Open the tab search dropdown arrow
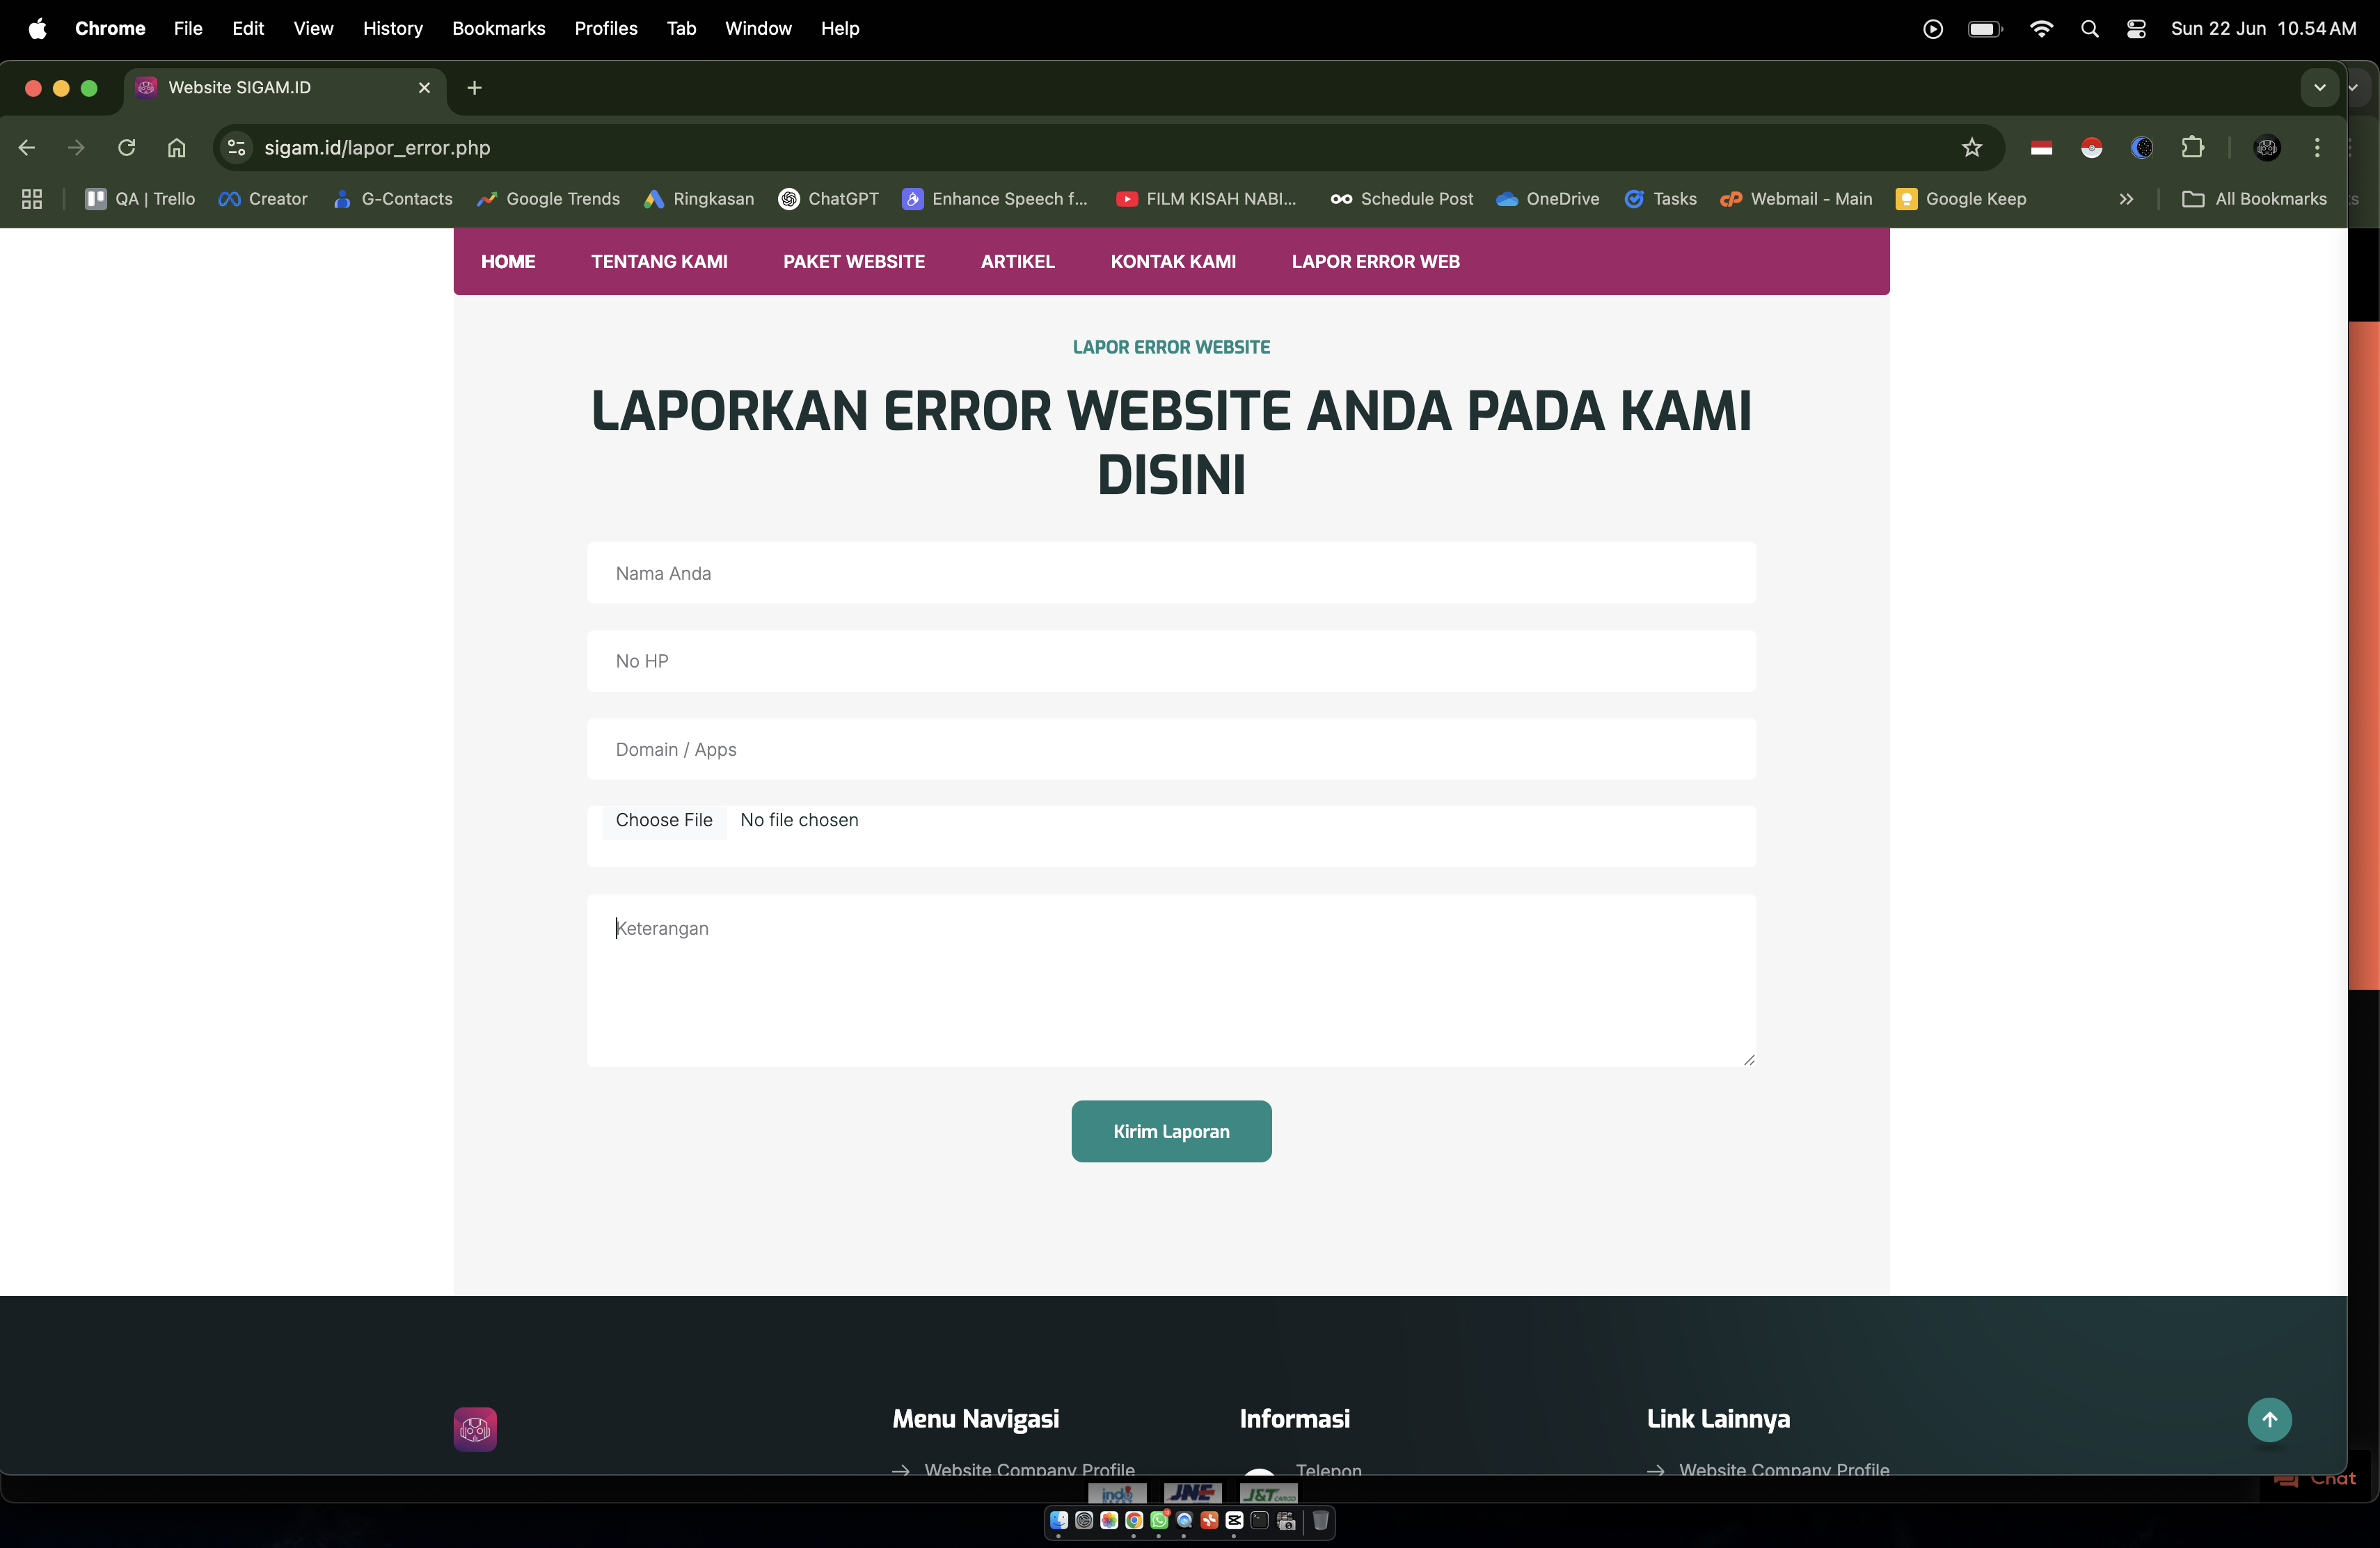This screenshot has width=2380, height=1548. 2319,88
